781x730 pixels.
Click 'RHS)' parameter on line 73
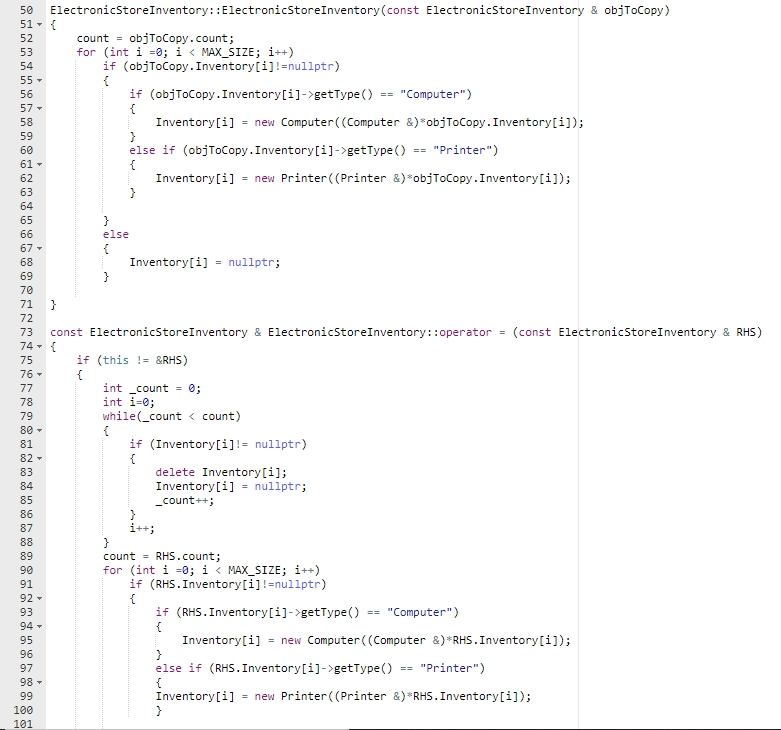(x=749, y=332)
